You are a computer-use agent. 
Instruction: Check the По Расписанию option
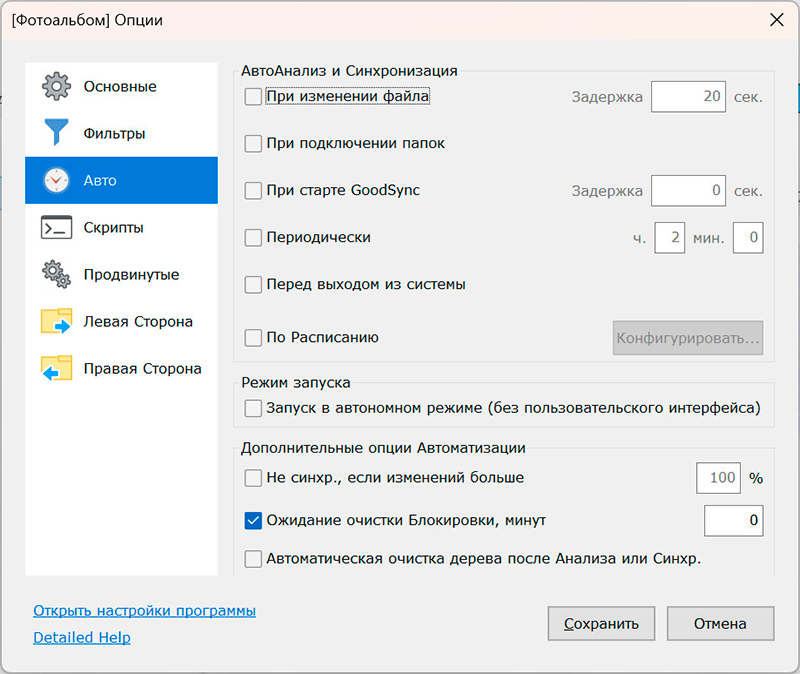[253, 338]
